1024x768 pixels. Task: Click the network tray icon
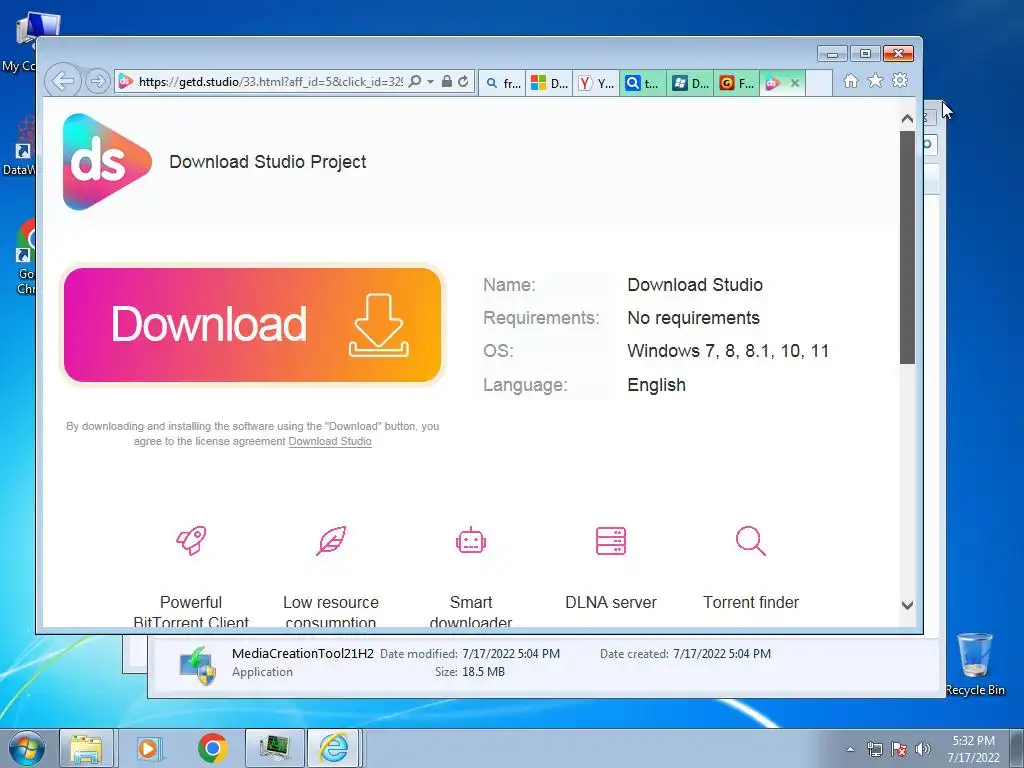point(874,749)
